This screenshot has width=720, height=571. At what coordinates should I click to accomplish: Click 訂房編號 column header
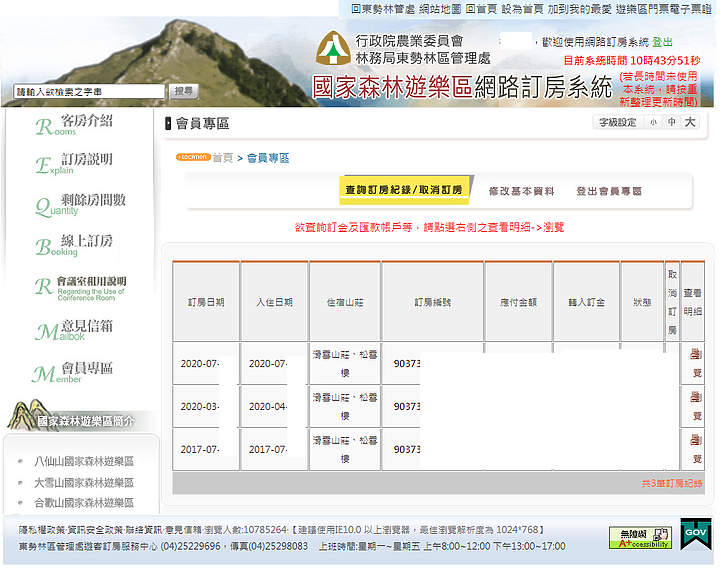tap(433, 302)
